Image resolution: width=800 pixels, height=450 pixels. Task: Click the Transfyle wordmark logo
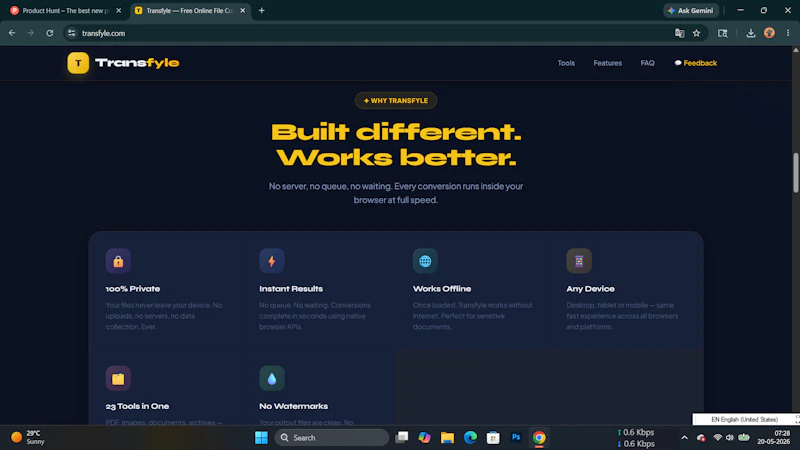click(x=137, y=63)
